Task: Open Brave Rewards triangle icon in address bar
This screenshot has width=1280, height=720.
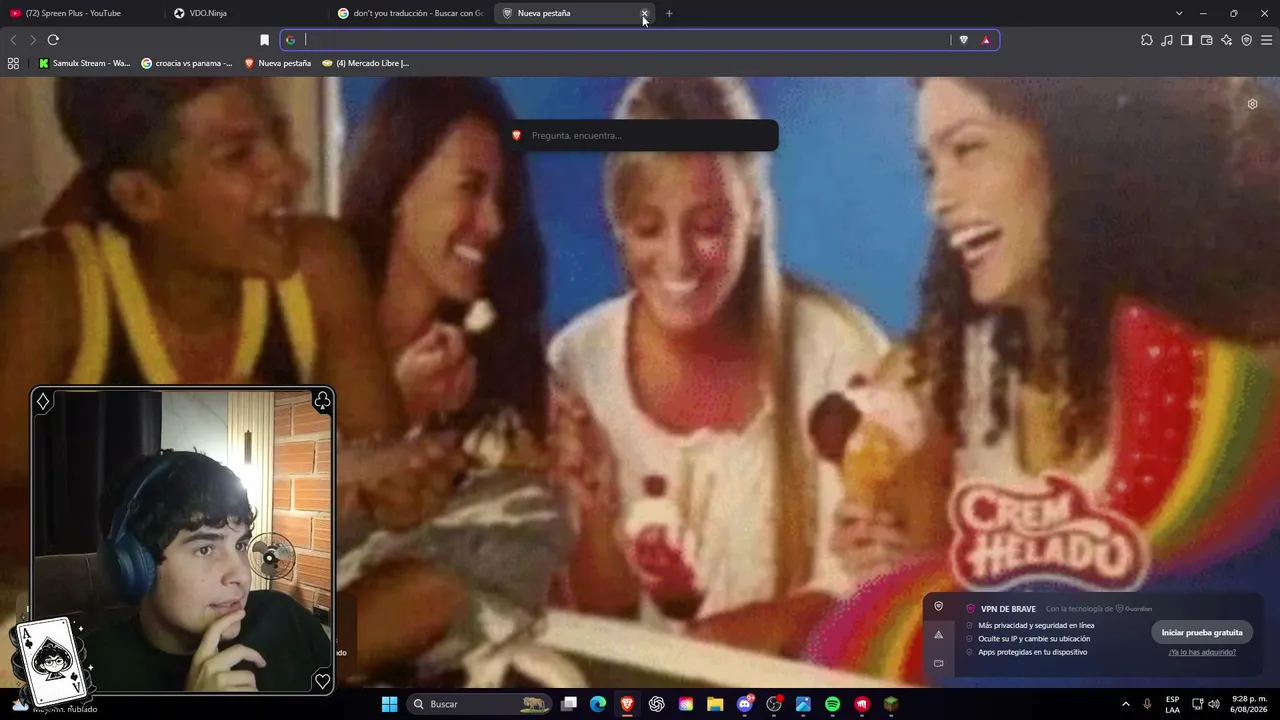Action: [x=986, y=40]
